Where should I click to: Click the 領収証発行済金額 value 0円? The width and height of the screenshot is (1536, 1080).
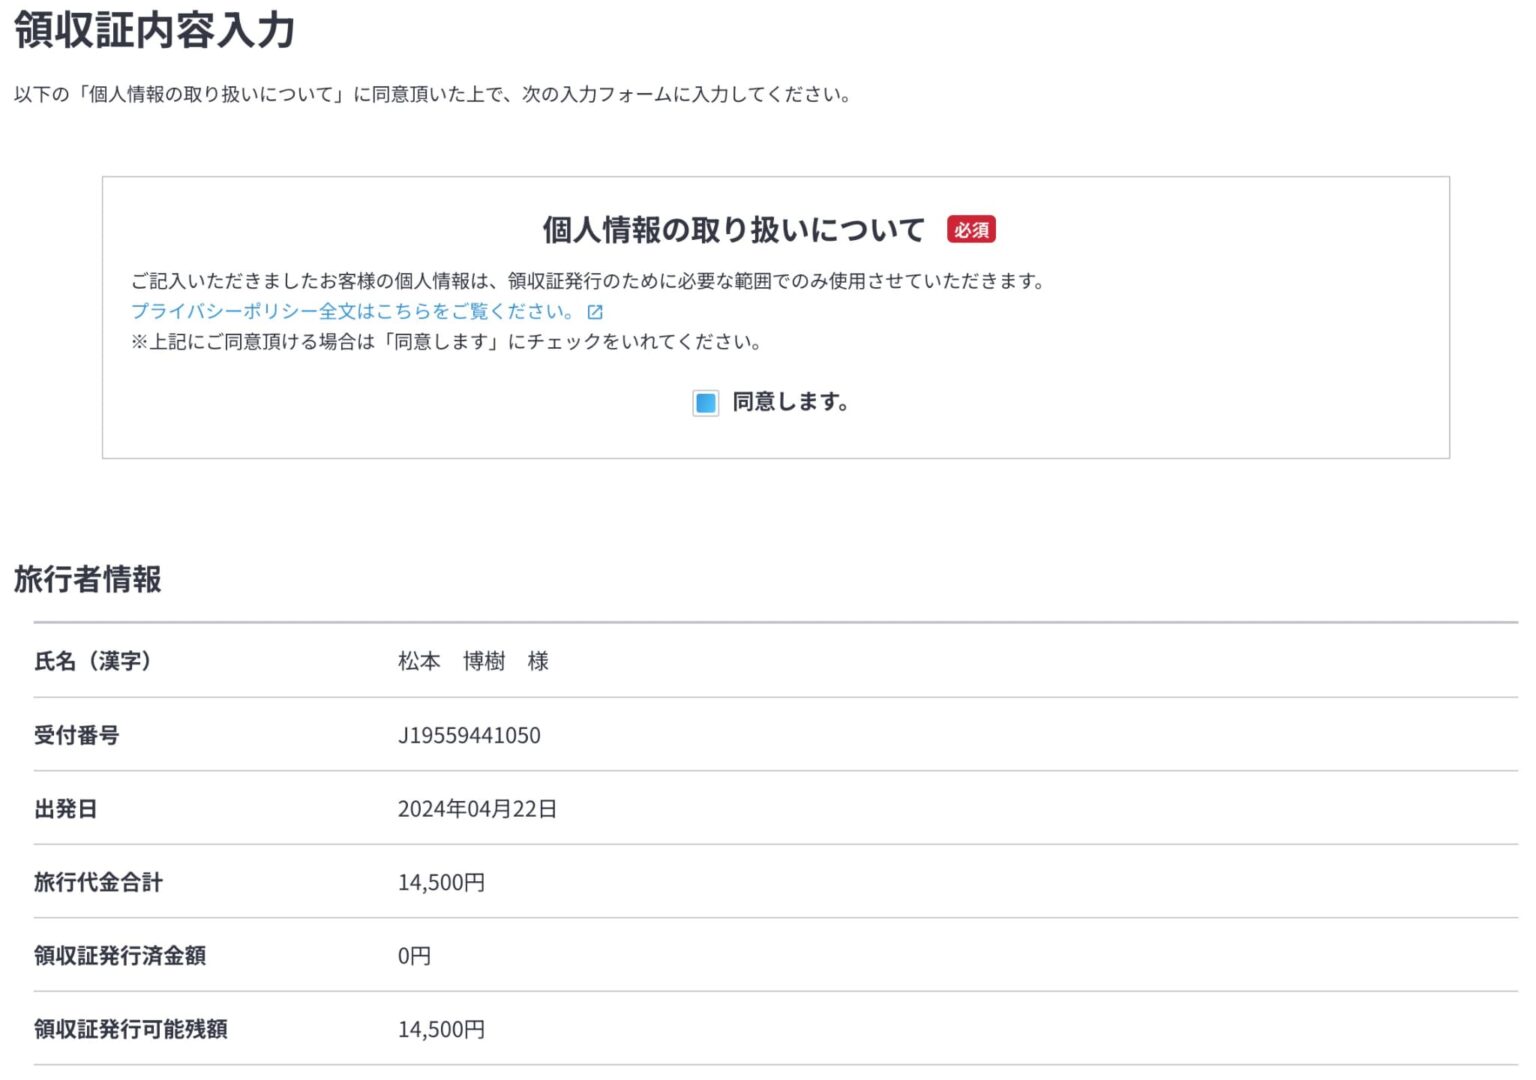(414, 955)
